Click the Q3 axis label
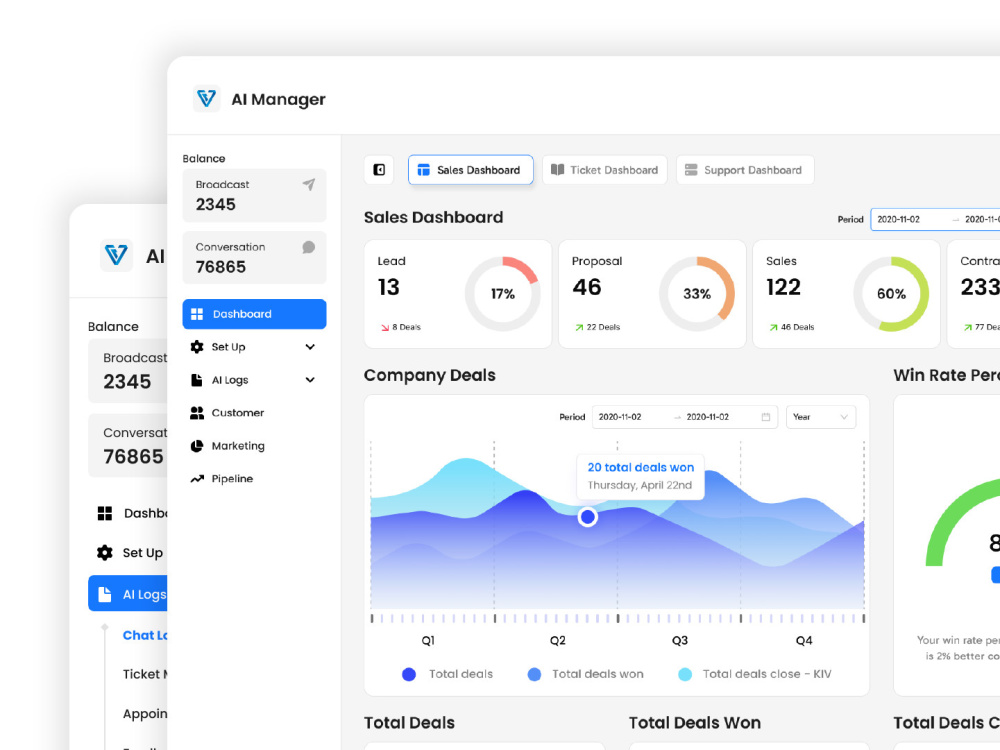The image size is (1000, 750). 680,640
